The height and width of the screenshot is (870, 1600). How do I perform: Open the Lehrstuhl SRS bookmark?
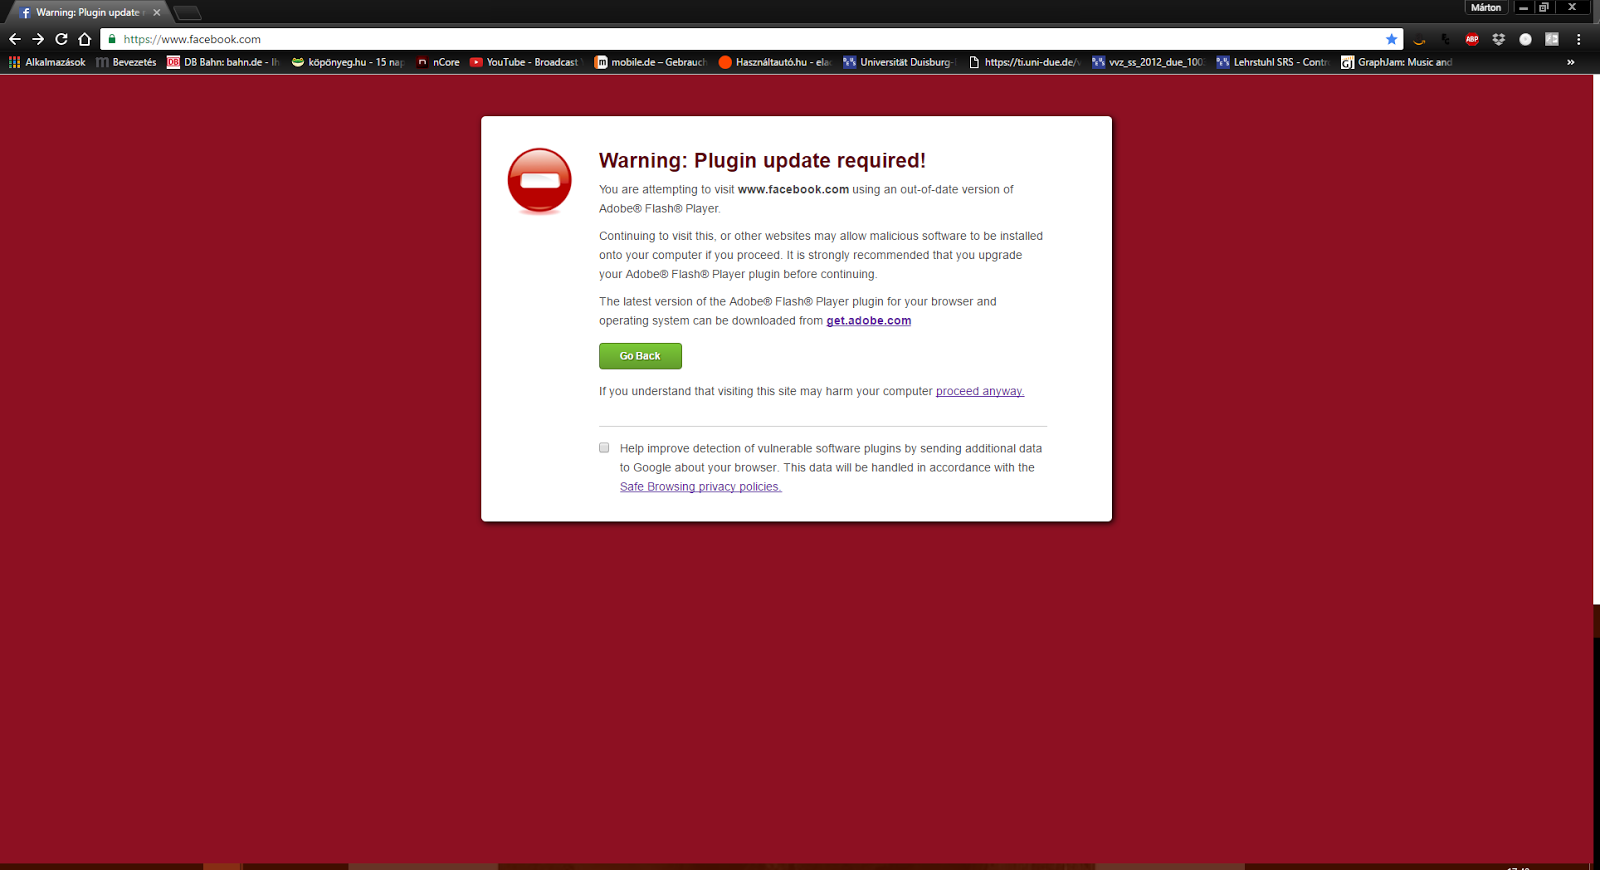point(1272,62)
